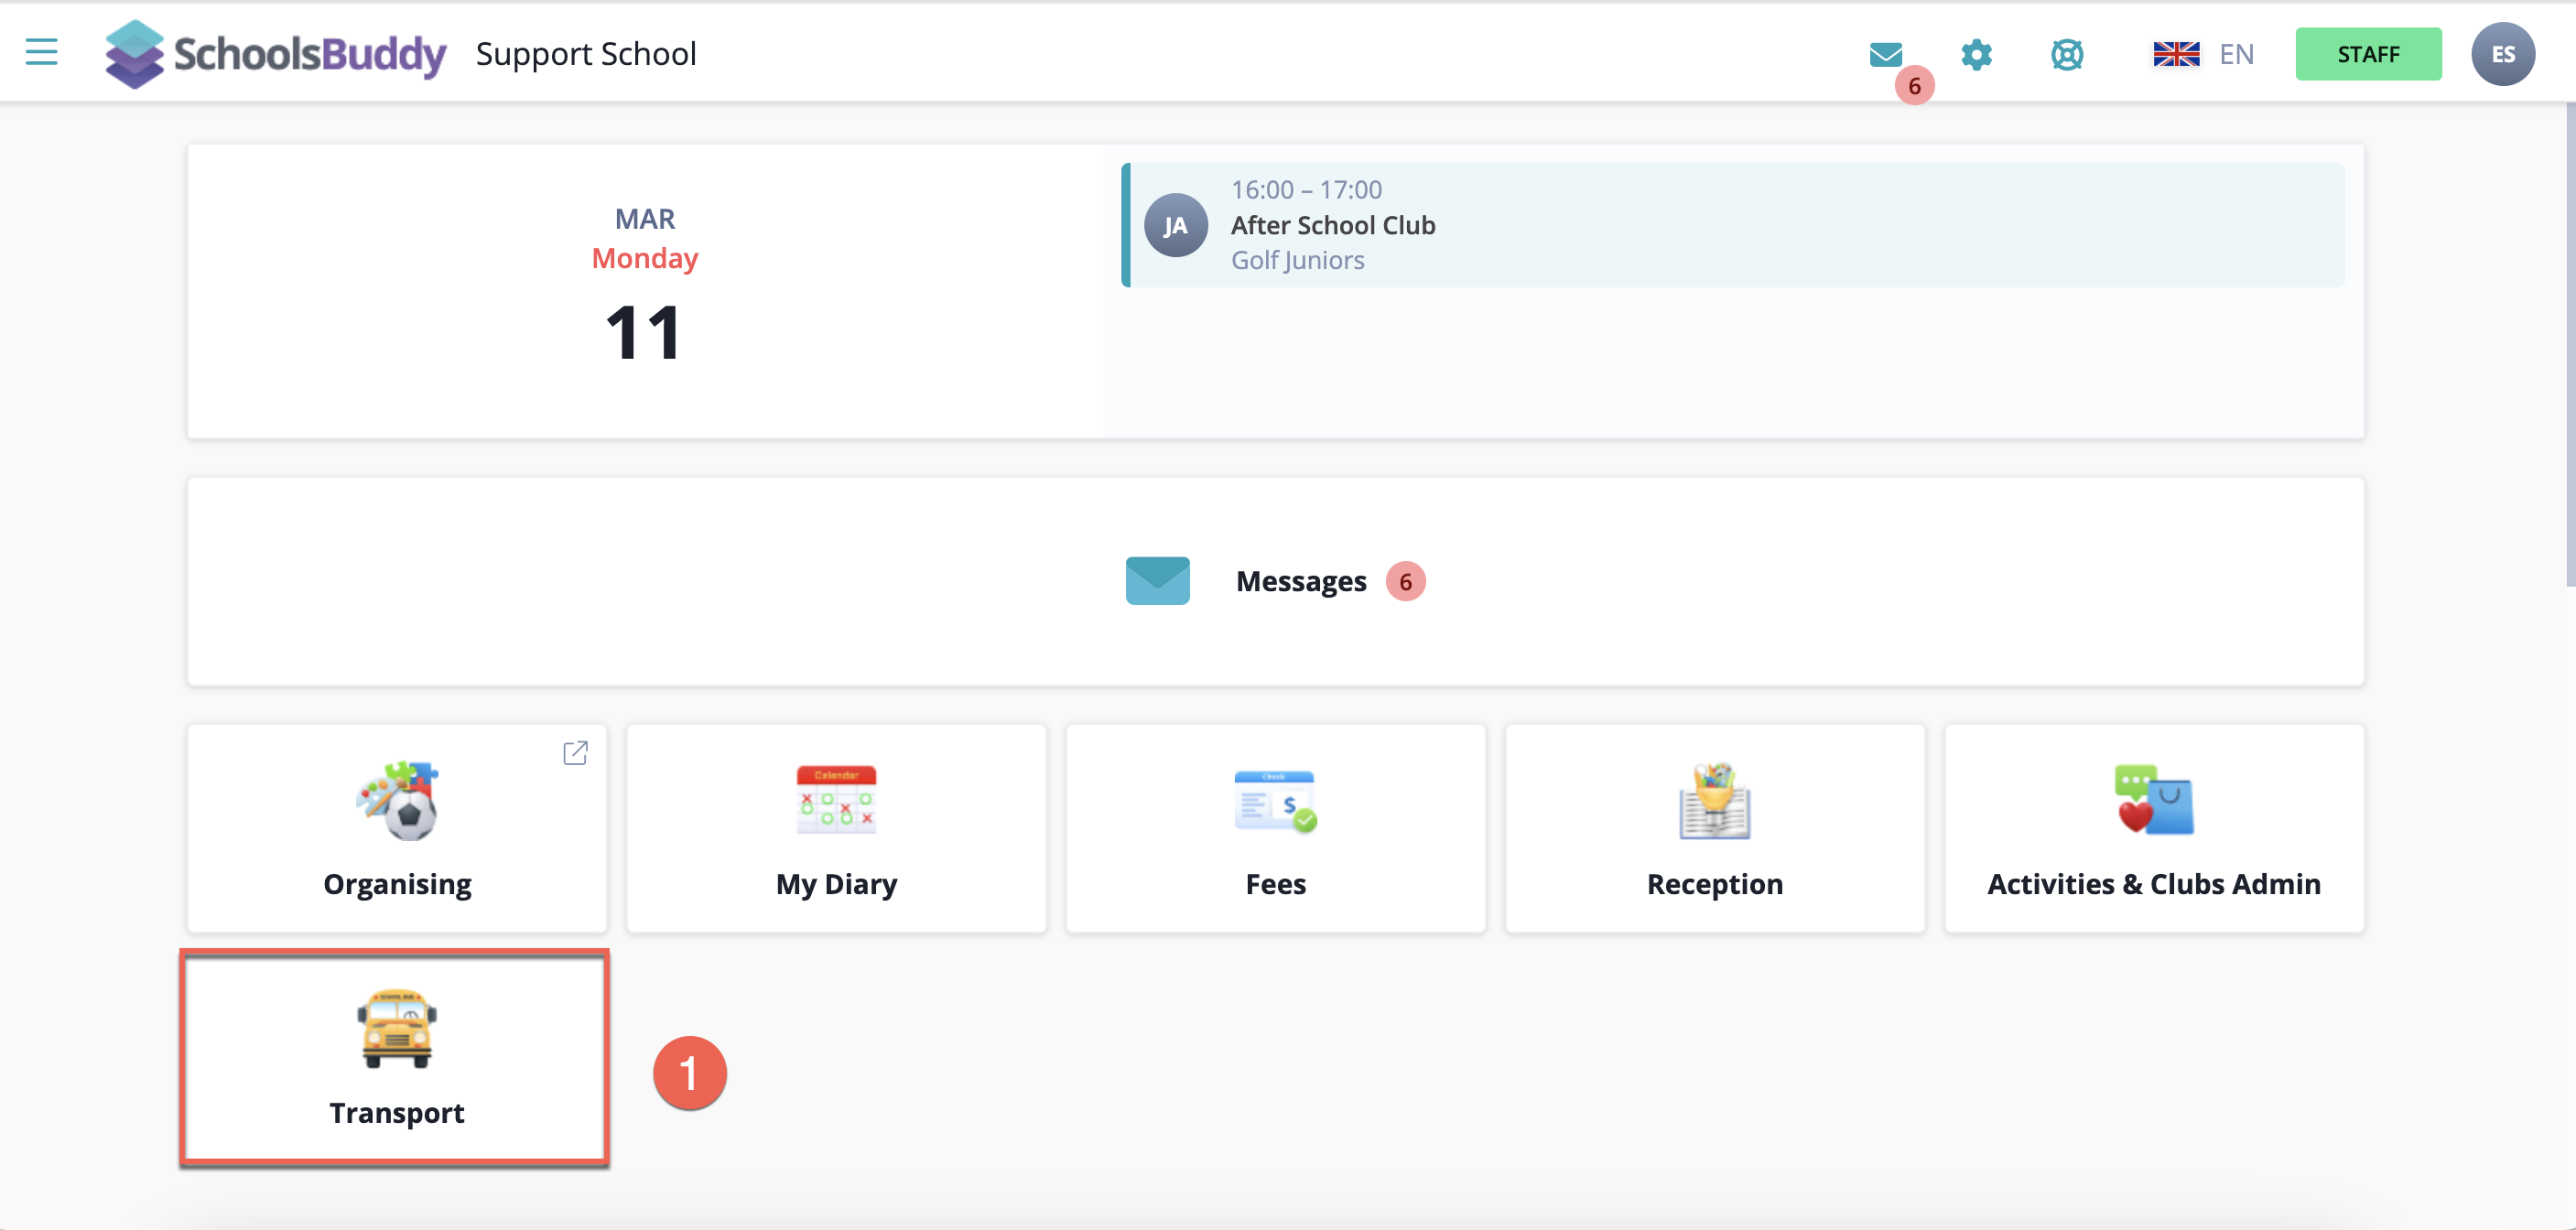Screen dimensions: 2576x1230
Task: Open the ES user avatar menu
Action: pyautogui.click(x=2502, y=54)
